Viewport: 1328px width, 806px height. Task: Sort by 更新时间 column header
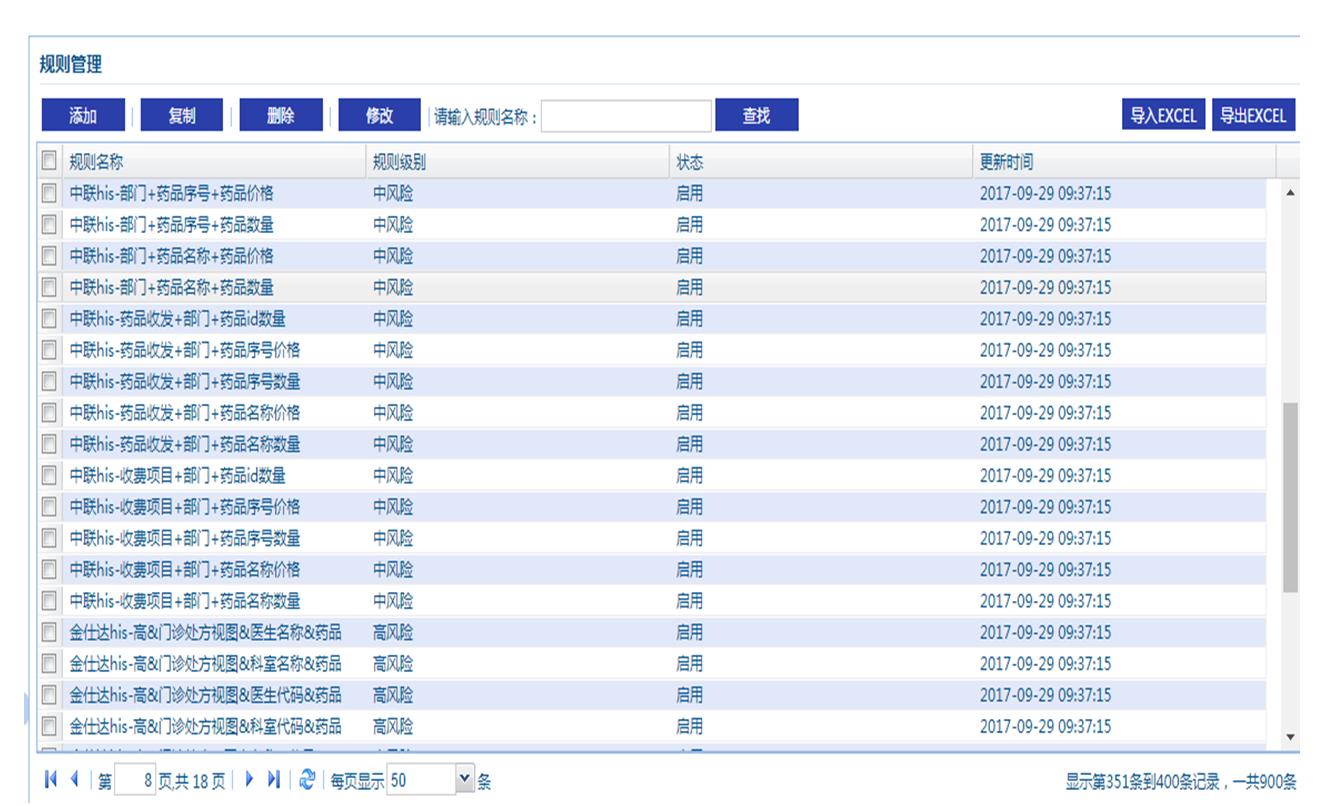click(x=1006, y=162)
